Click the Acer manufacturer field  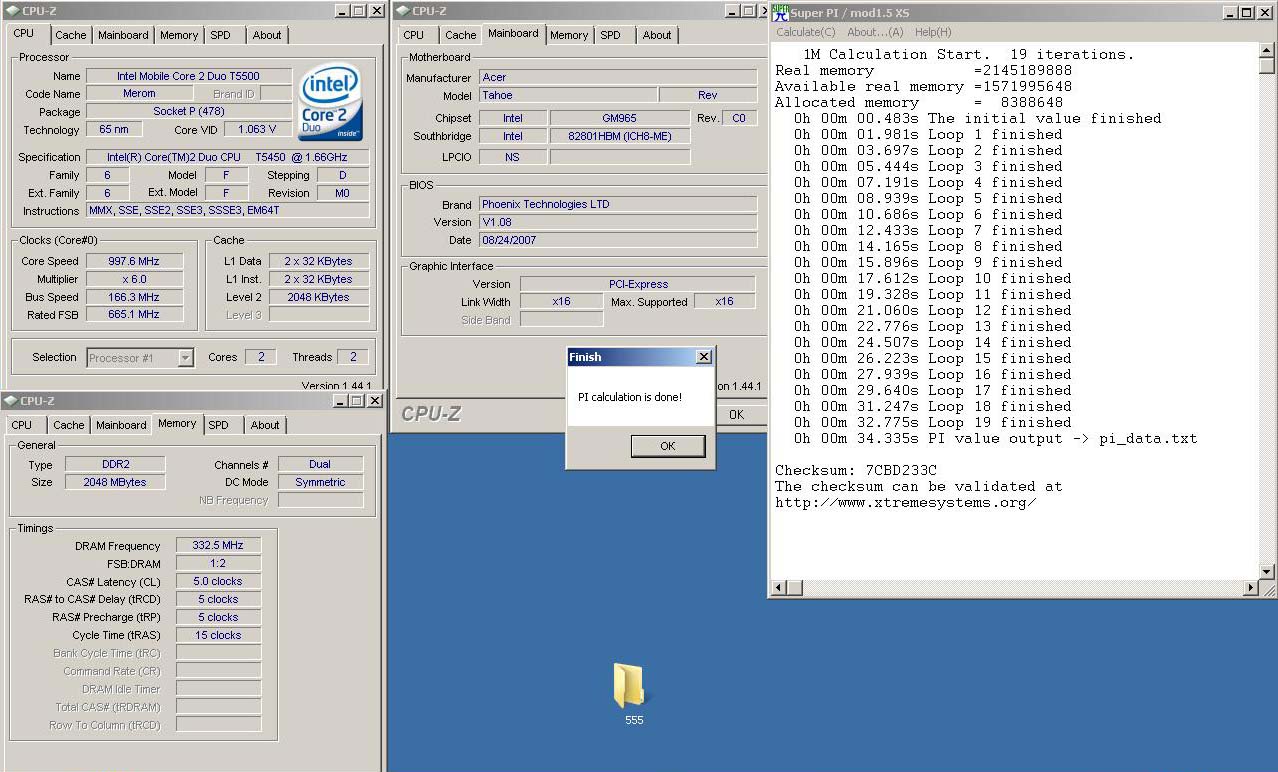point(618,77)
